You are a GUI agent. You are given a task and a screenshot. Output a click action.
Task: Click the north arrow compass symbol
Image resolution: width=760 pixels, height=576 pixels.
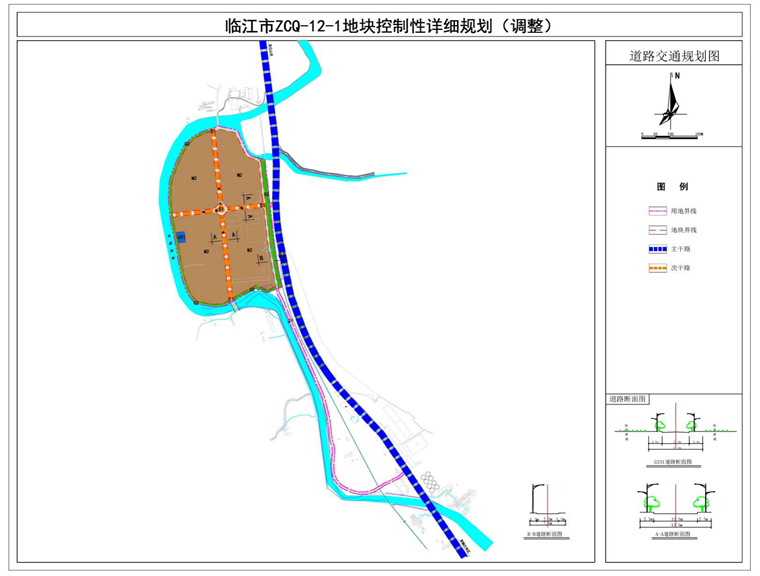(x=672, y=100)
